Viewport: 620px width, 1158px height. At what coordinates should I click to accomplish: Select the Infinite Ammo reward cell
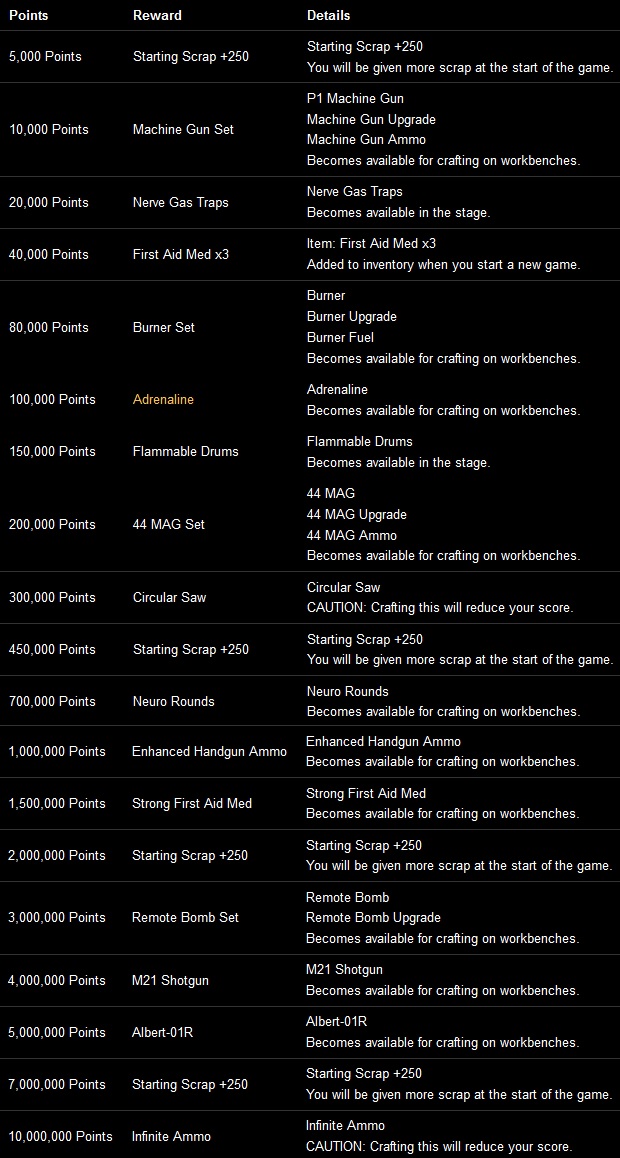[x=171, y=1136]
